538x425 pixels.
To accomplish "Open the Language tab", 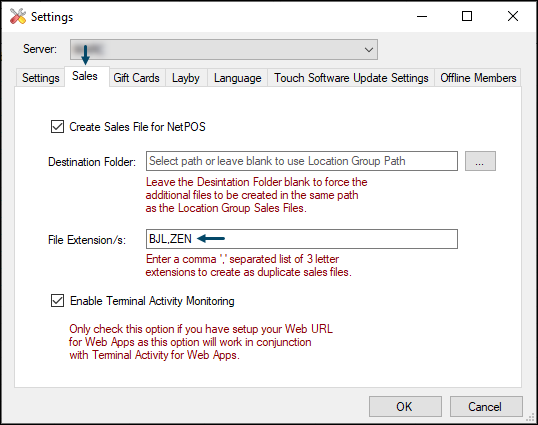I will pos(237,78).
